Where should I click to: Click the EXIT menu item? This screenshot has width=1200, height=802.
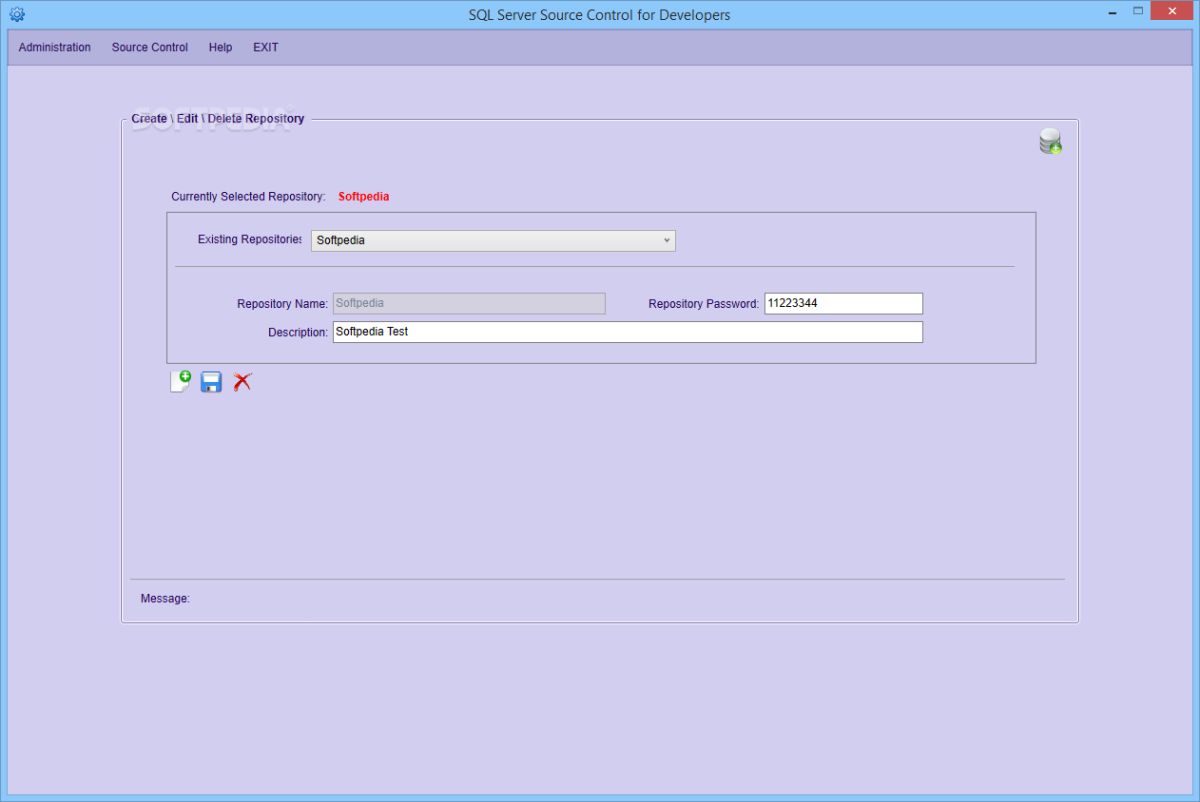266,47
